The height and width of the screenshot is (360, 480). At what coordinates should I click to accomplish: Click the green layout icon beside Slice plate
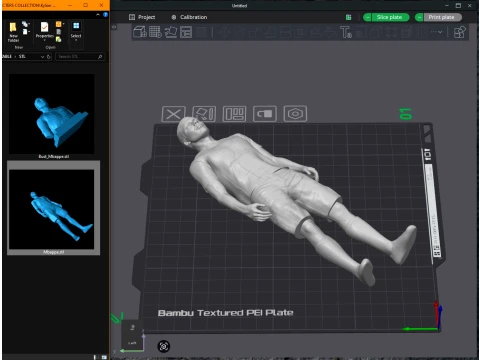pos(349,17)
